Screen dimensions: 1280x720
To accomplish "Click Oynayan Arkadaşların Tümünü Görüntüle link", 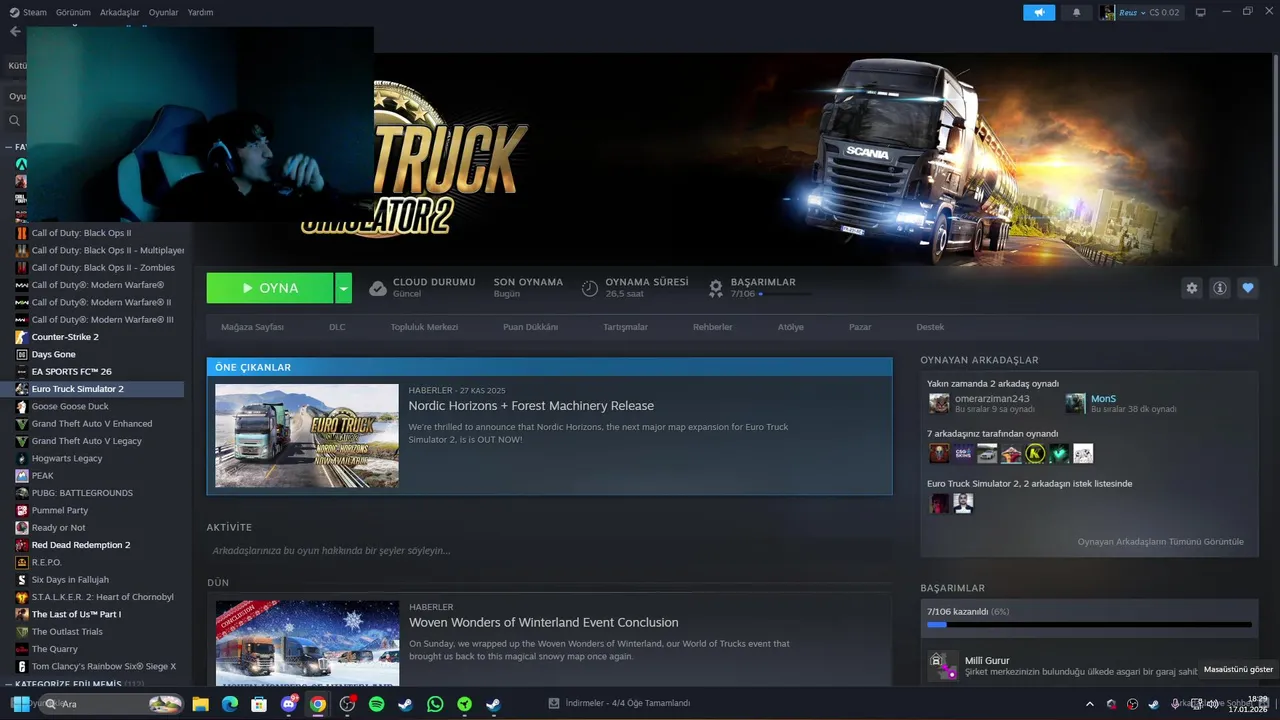I will [1160, 542].
